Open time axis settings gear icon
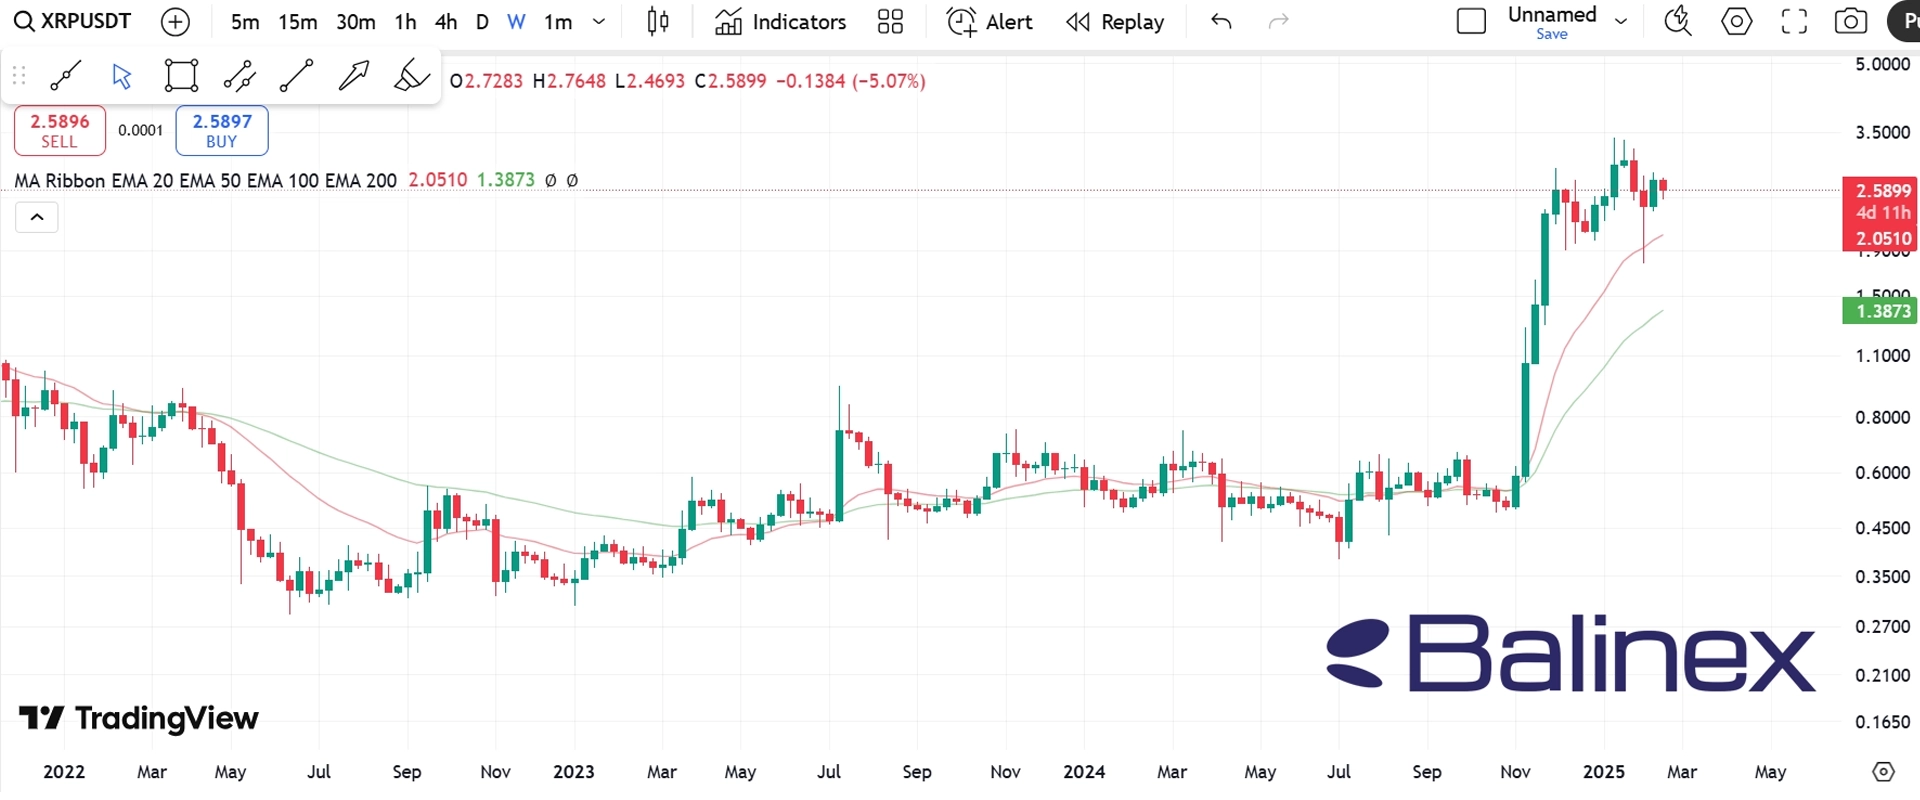Screen dimensions: 1920x800 click(x=1883, y=772)
